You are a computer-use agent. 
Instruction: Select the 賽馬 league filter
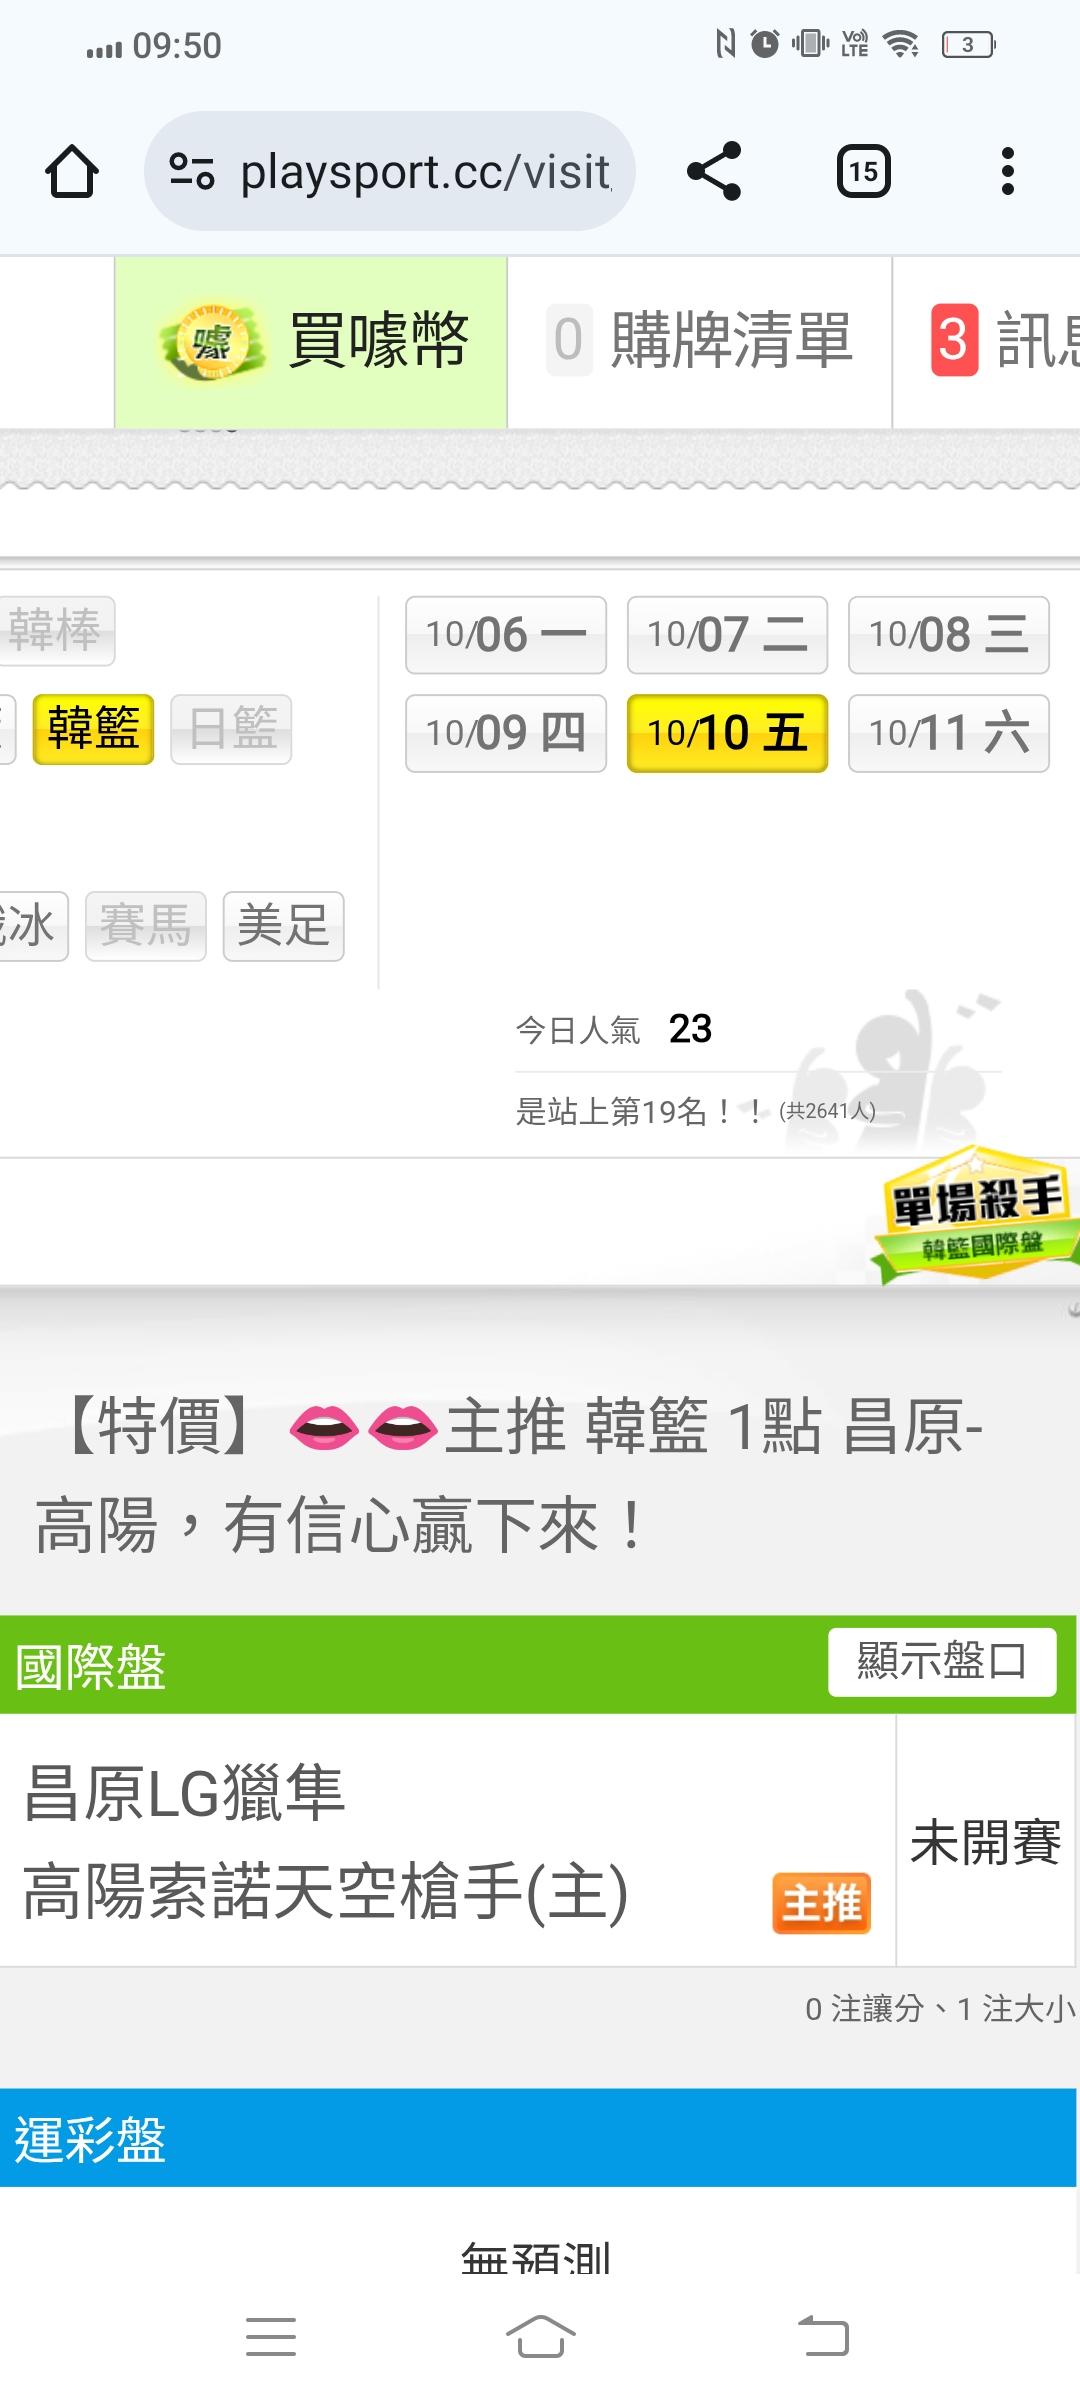point(146,926)
